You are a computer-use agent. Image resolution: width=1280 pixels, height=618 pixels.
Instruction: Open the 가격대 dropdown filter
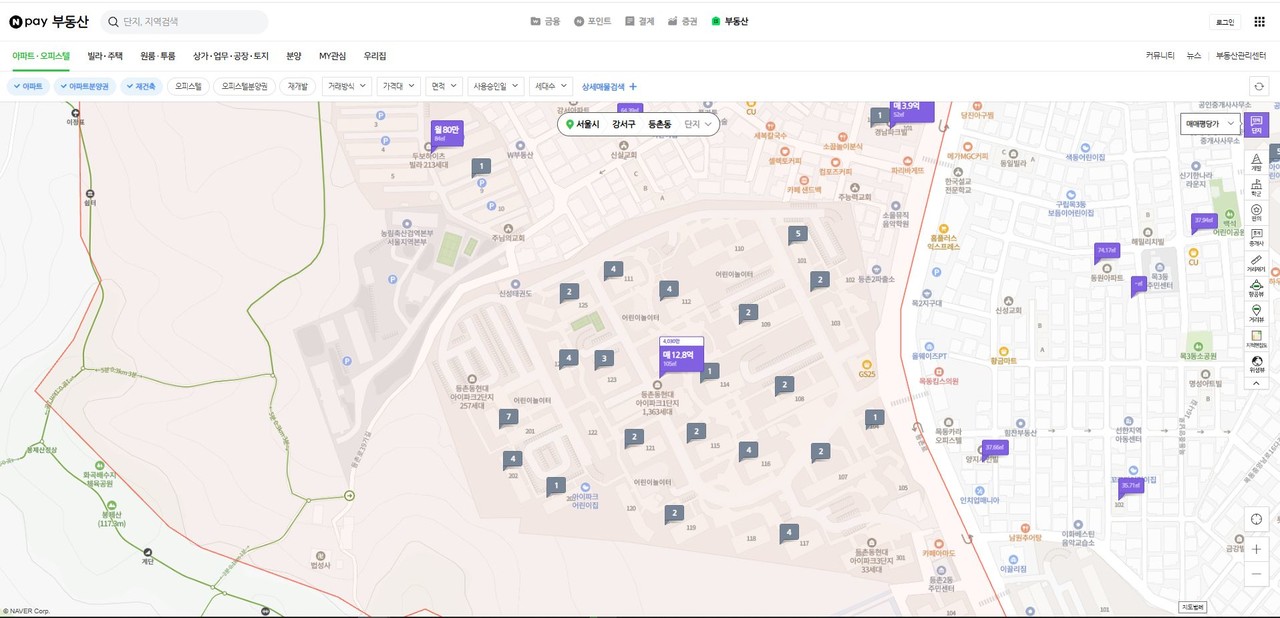coord(399,87)
